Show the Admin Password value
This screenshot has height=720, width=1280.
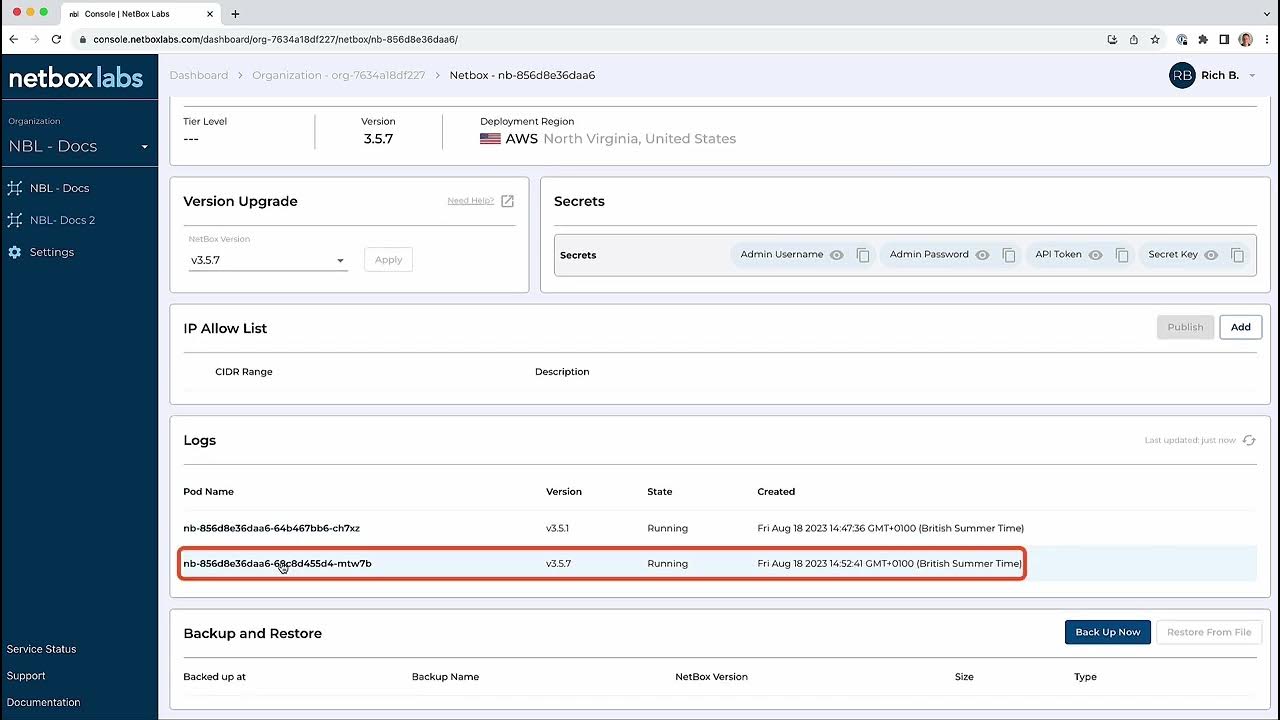[983, 255]
